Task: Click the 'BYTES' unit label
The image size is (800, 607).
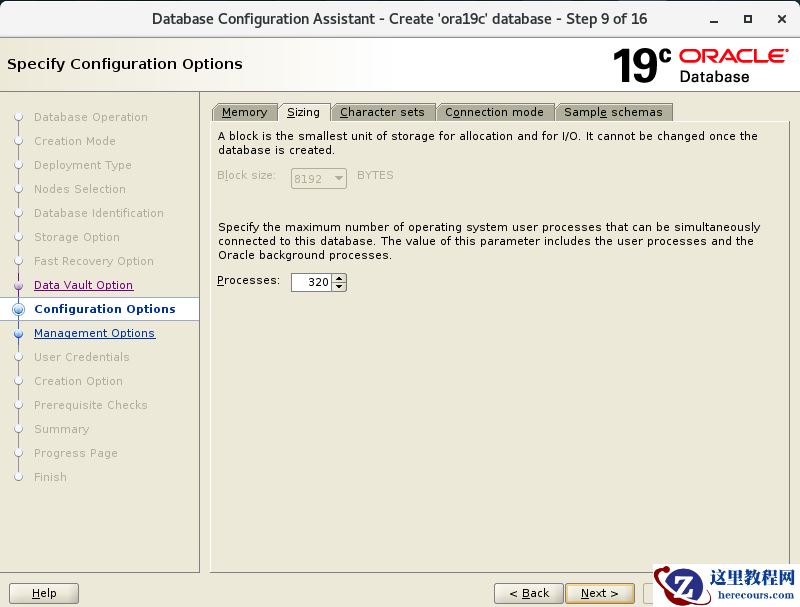Action: point(375,175)
